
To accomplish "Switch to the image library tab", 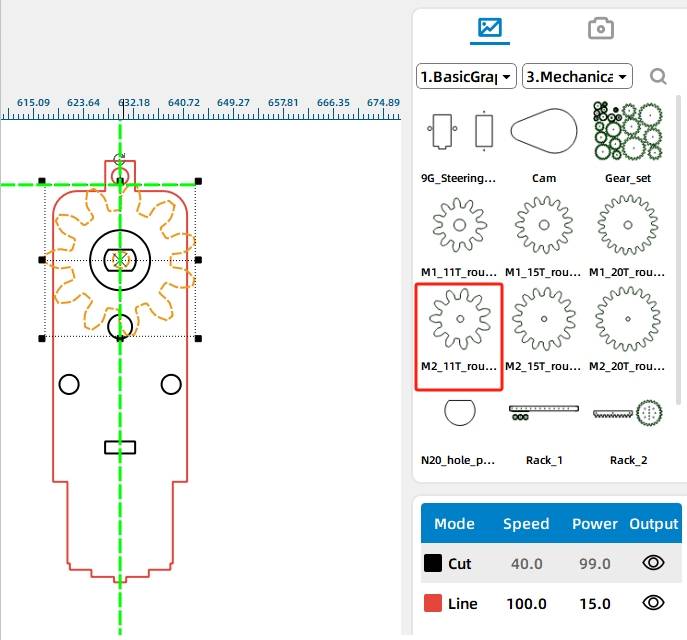I will 490,28.
